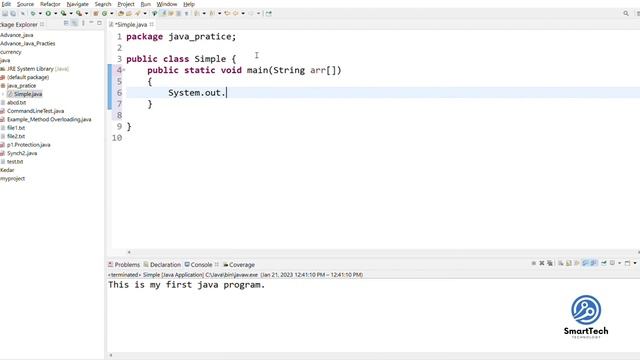
Task: Click the External Tools run icon
Action: (x=79, y=13)
